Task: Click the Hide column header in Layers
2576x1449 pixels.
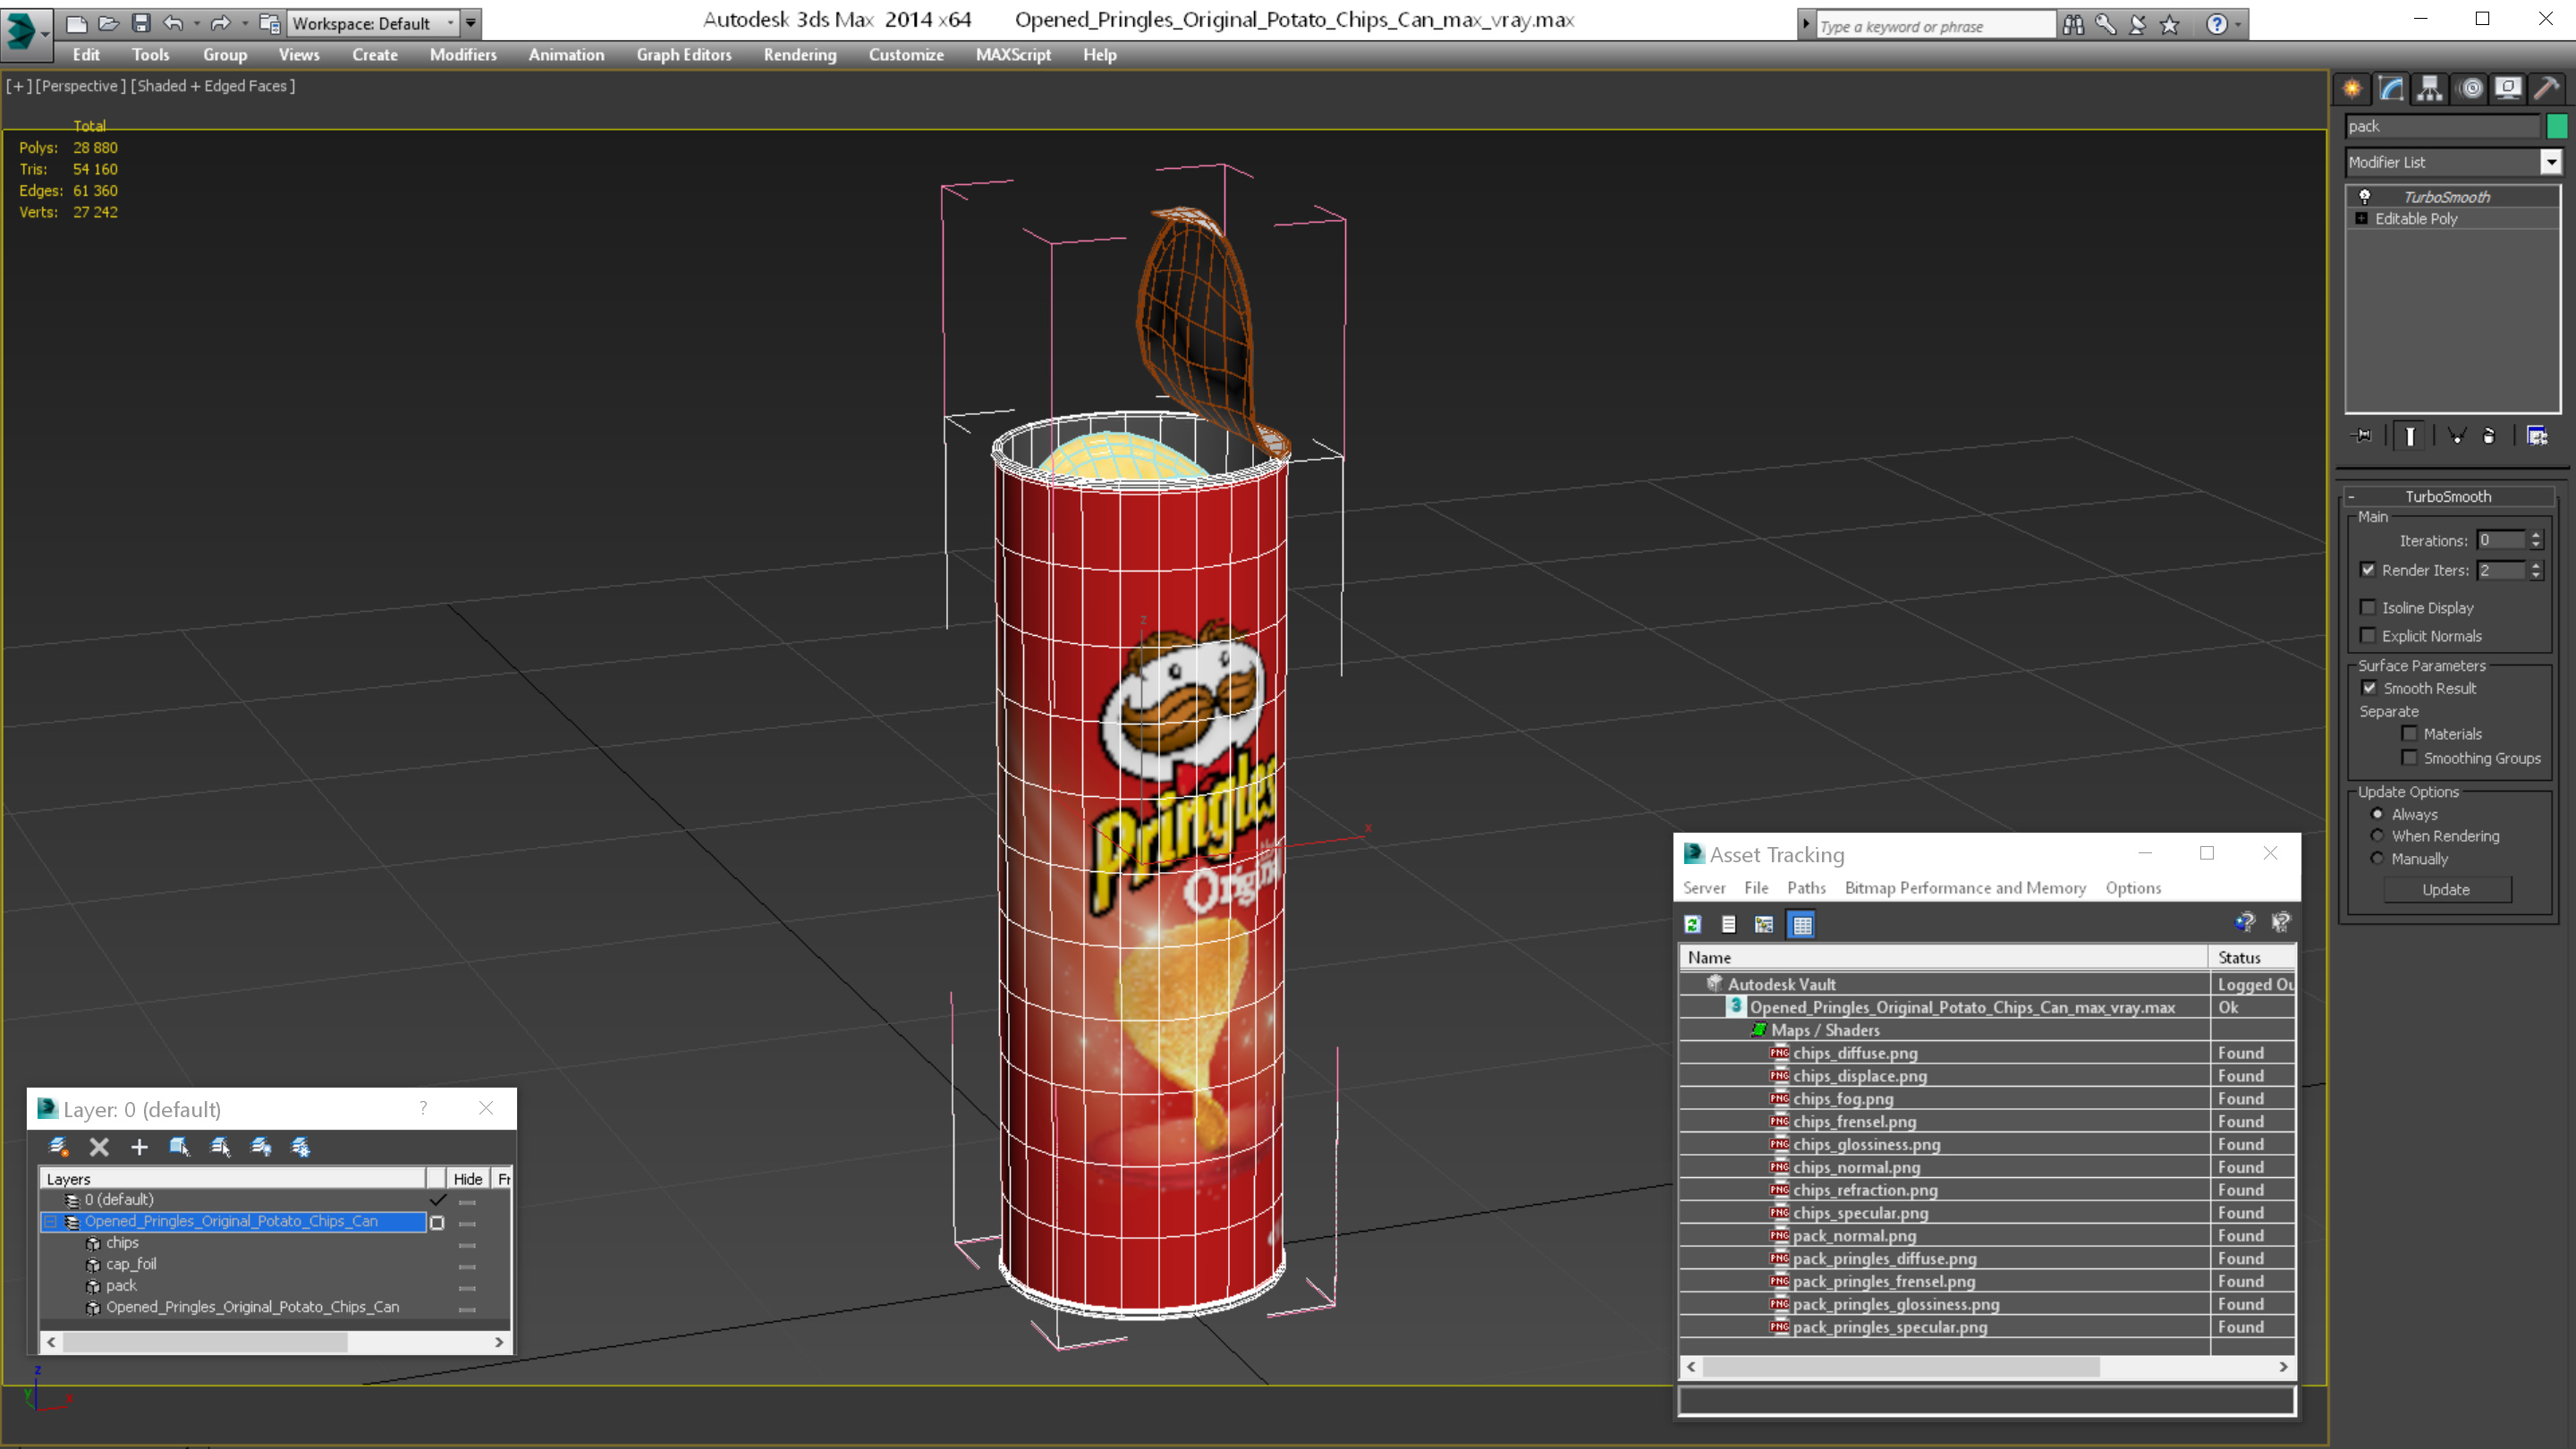Action: click(468, 1179)
